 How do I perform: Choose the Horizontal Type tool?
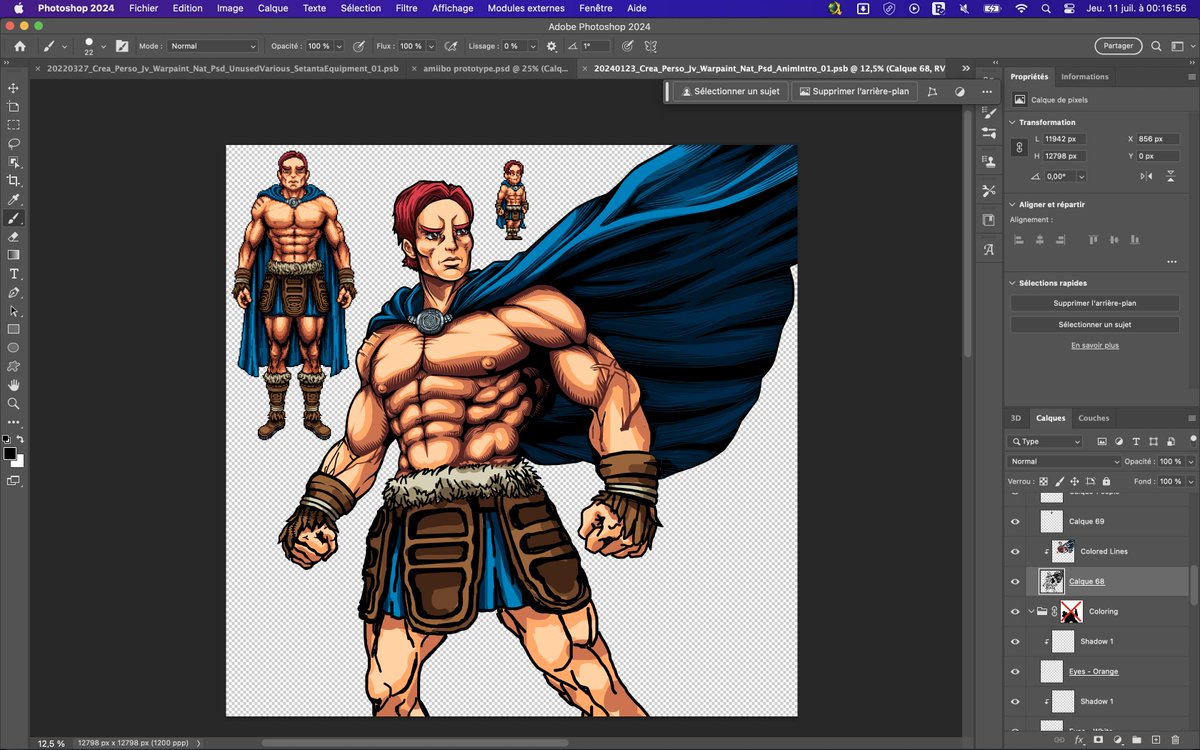click(x=14, y=274)
